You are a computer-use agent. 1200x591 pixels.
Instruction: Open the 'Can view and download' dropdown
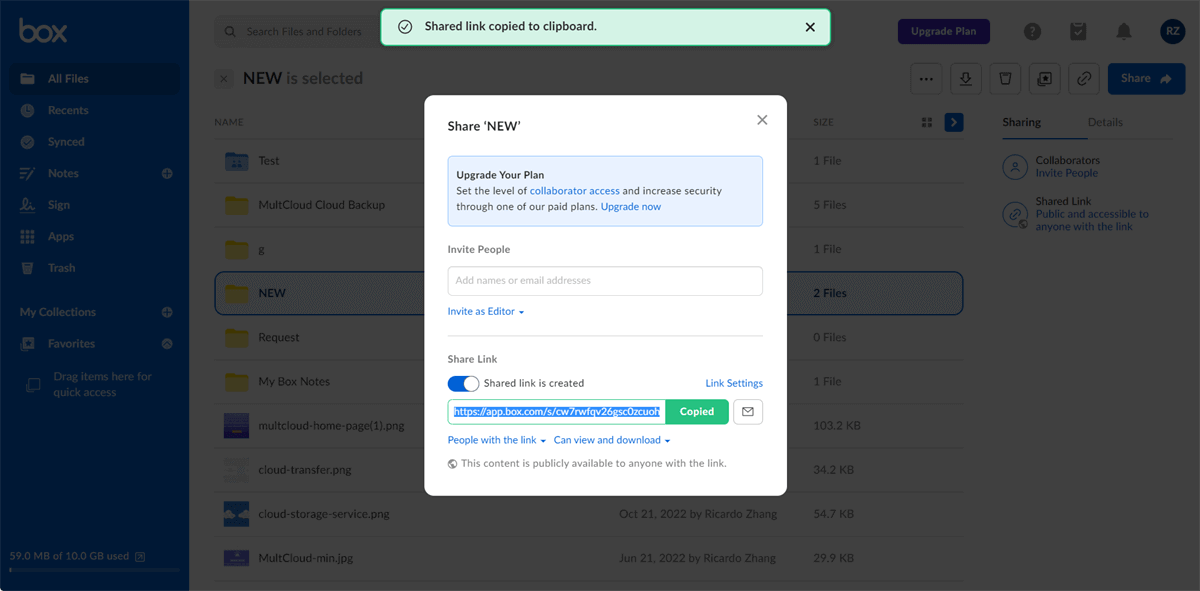pyautogui.click(x=611, y=440)
